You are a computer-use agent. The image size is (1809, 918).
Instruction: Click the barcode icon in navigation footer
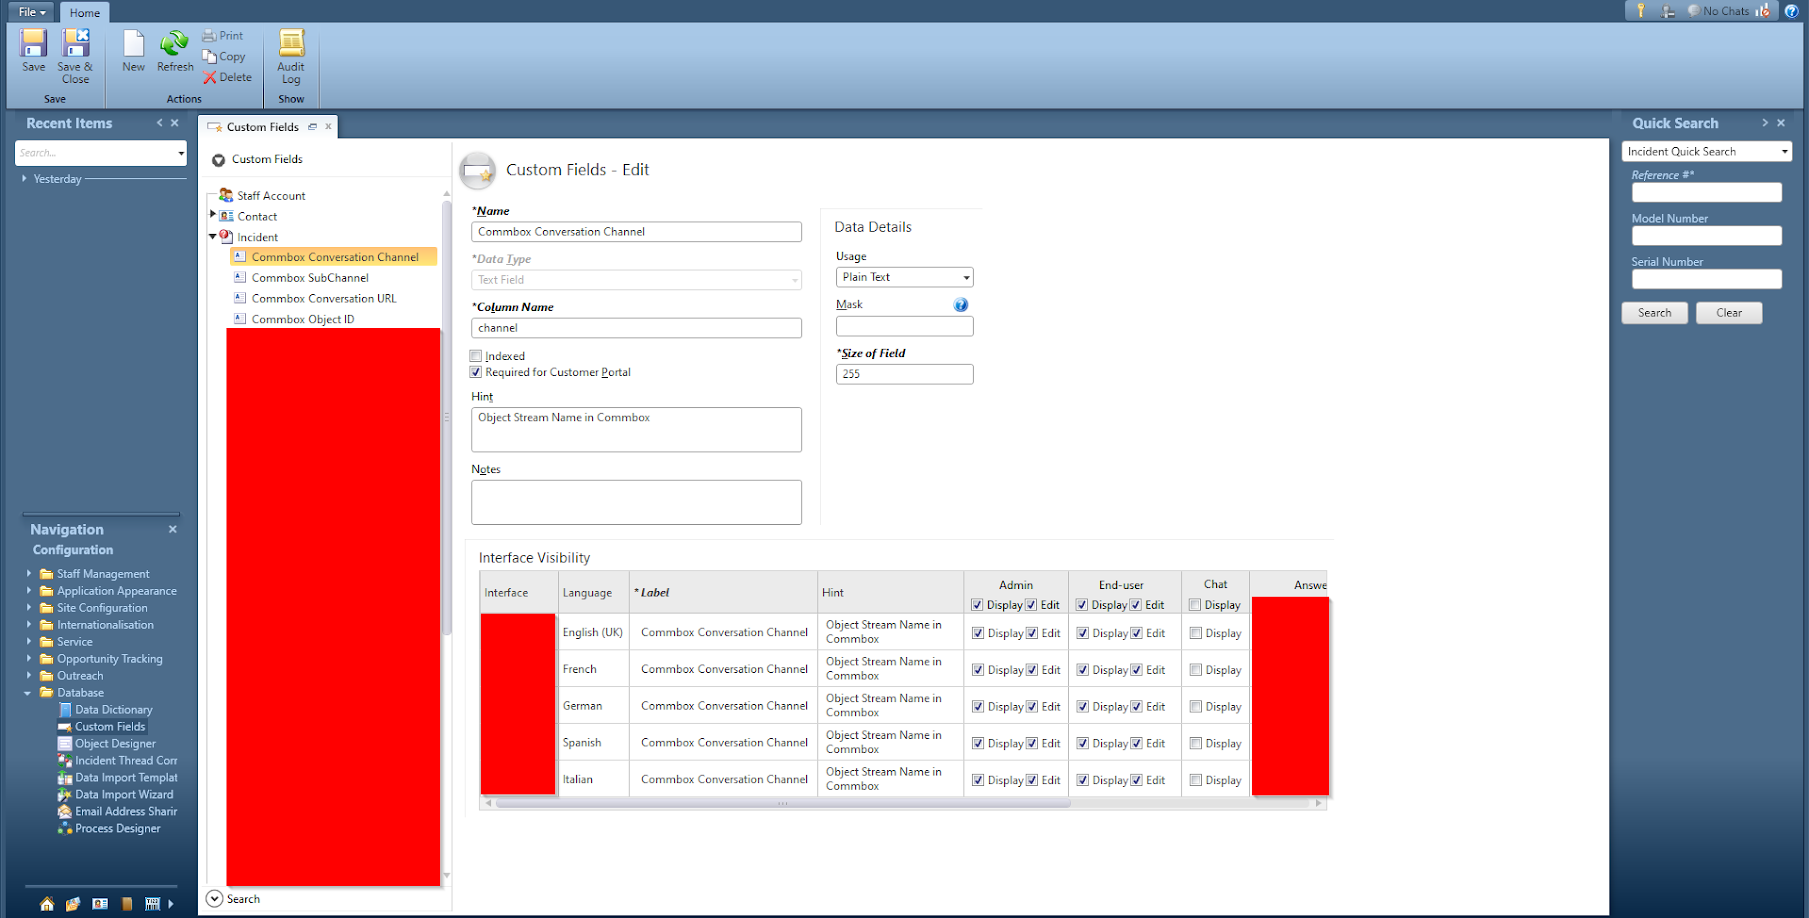pyautogui.click(x=152, y=904)
